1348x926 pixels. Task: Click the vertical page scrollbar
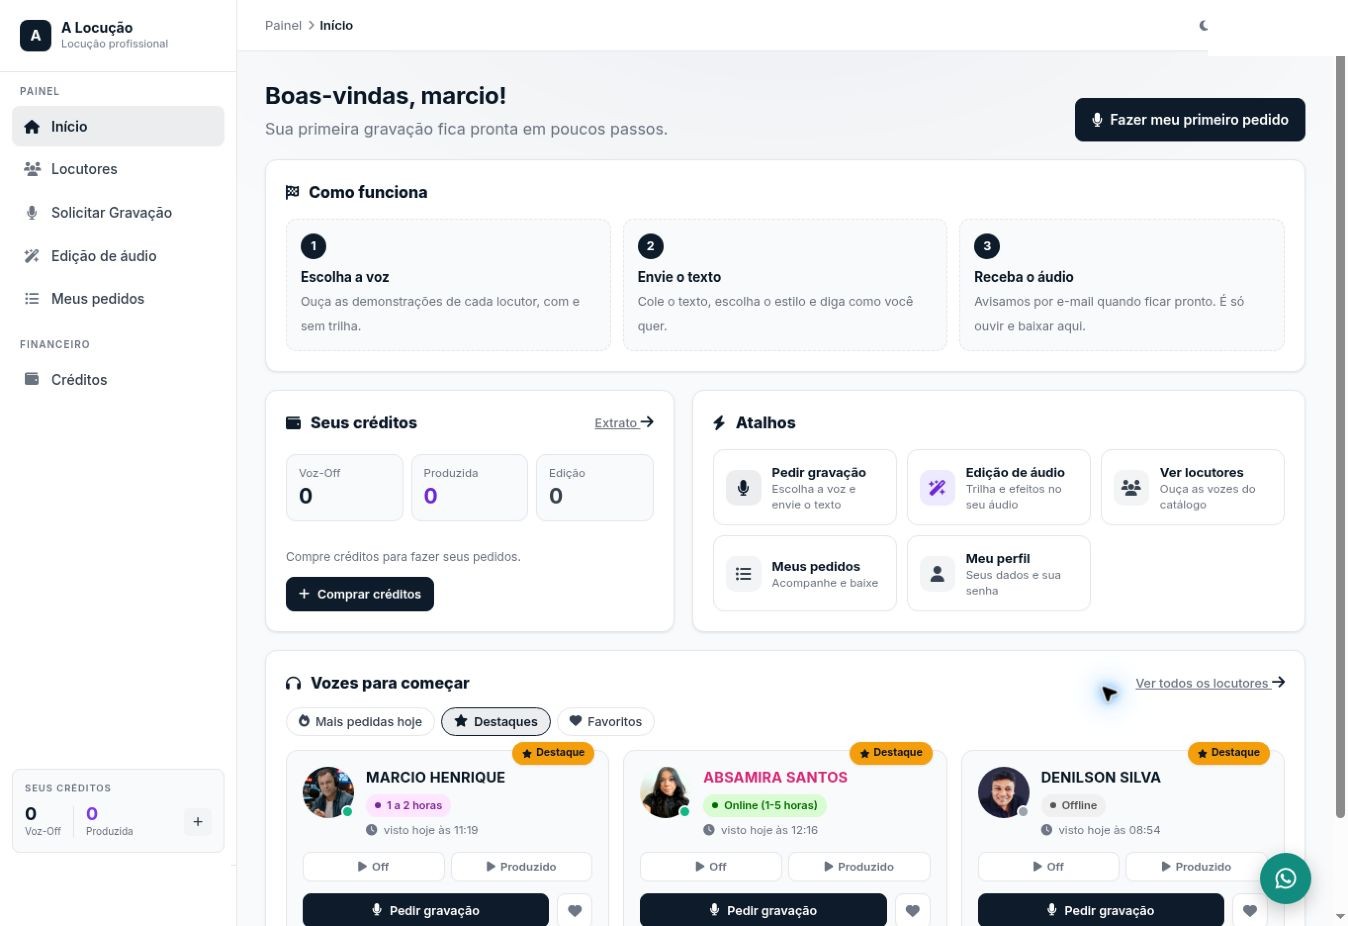(1340, 436)
